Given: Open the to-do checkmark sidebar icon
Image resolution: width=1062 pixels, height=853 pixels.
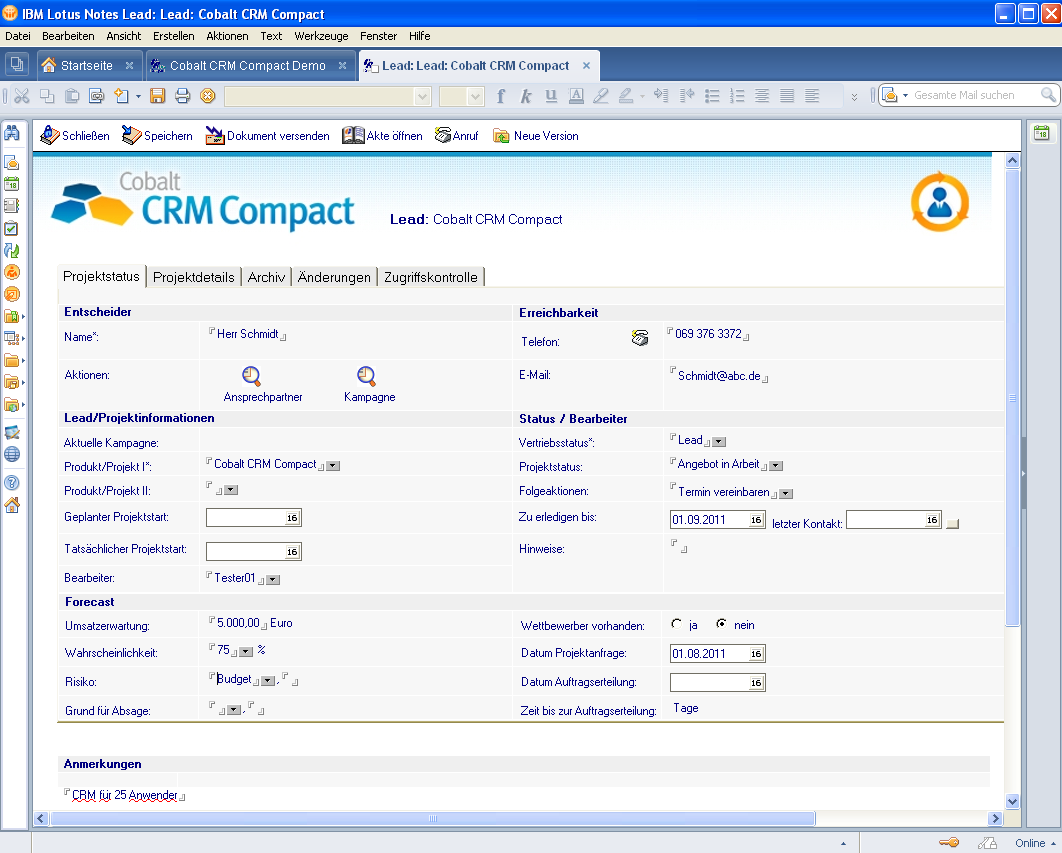Looking at the screenshot, I should pos(12,228).
